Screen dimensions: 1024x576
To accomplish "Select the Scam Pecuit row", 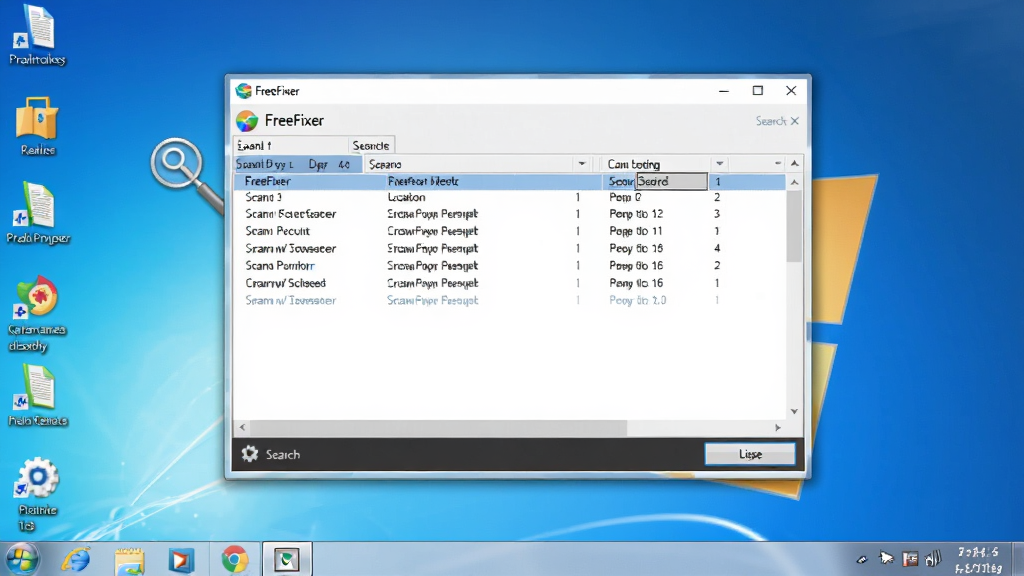I will [509, 231].
